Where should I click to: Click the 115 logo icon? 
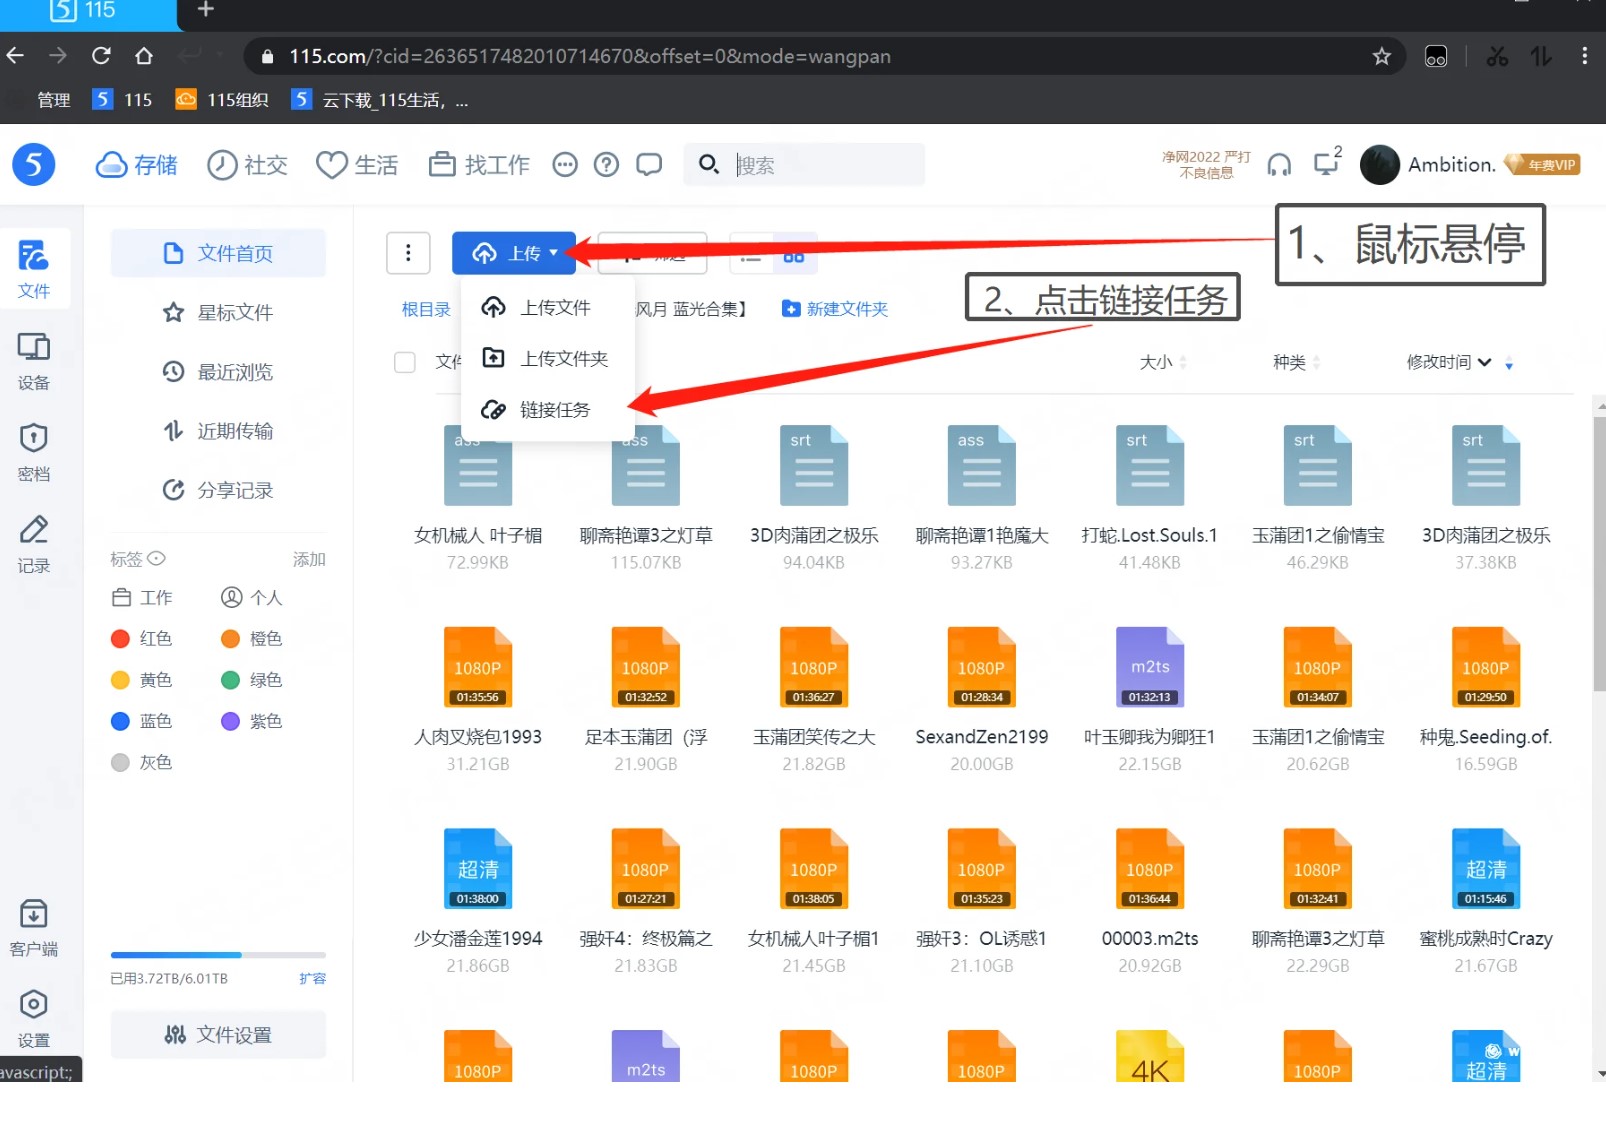[x=34, y=164]
